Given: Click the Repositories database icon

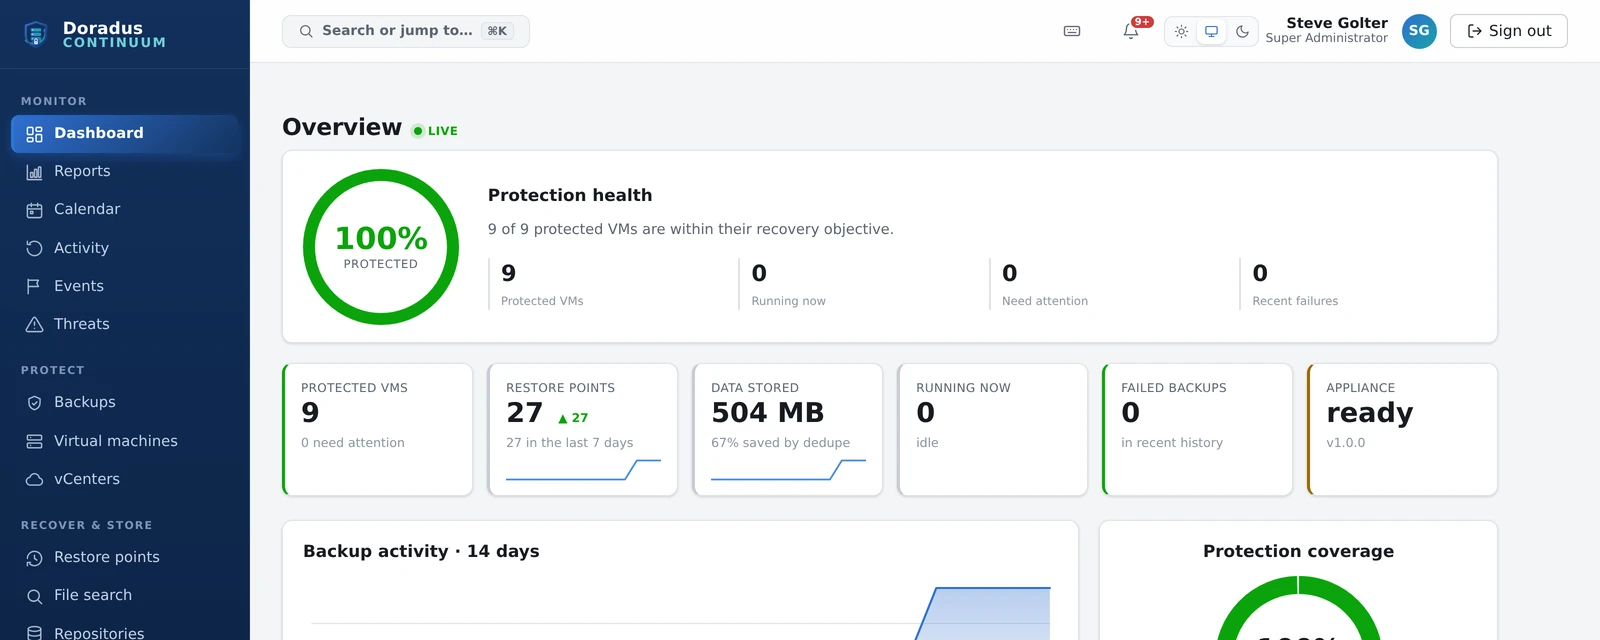Looking at the screenshot, I should (x=34, y=633).
